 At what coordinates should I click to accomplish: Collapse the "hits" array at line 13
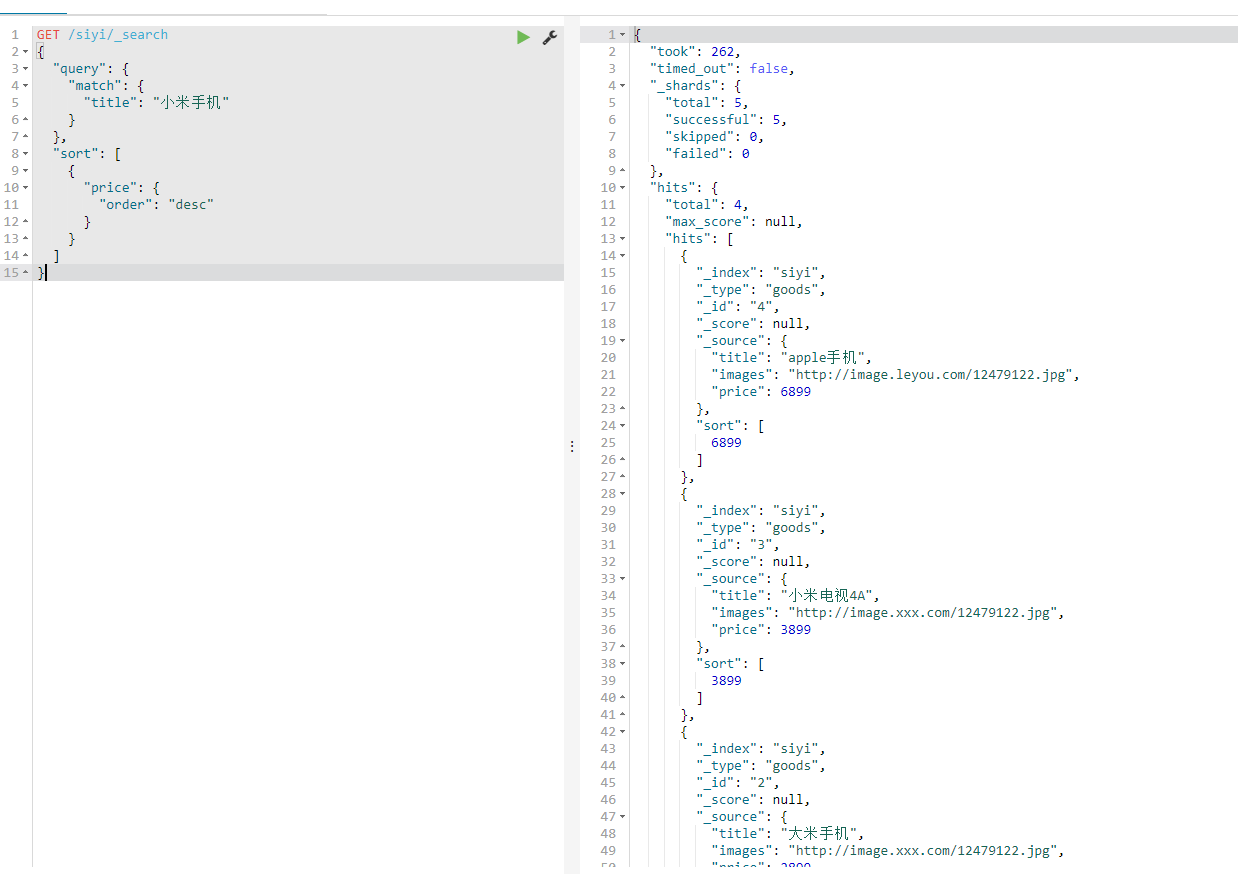(x=623, y=238)
